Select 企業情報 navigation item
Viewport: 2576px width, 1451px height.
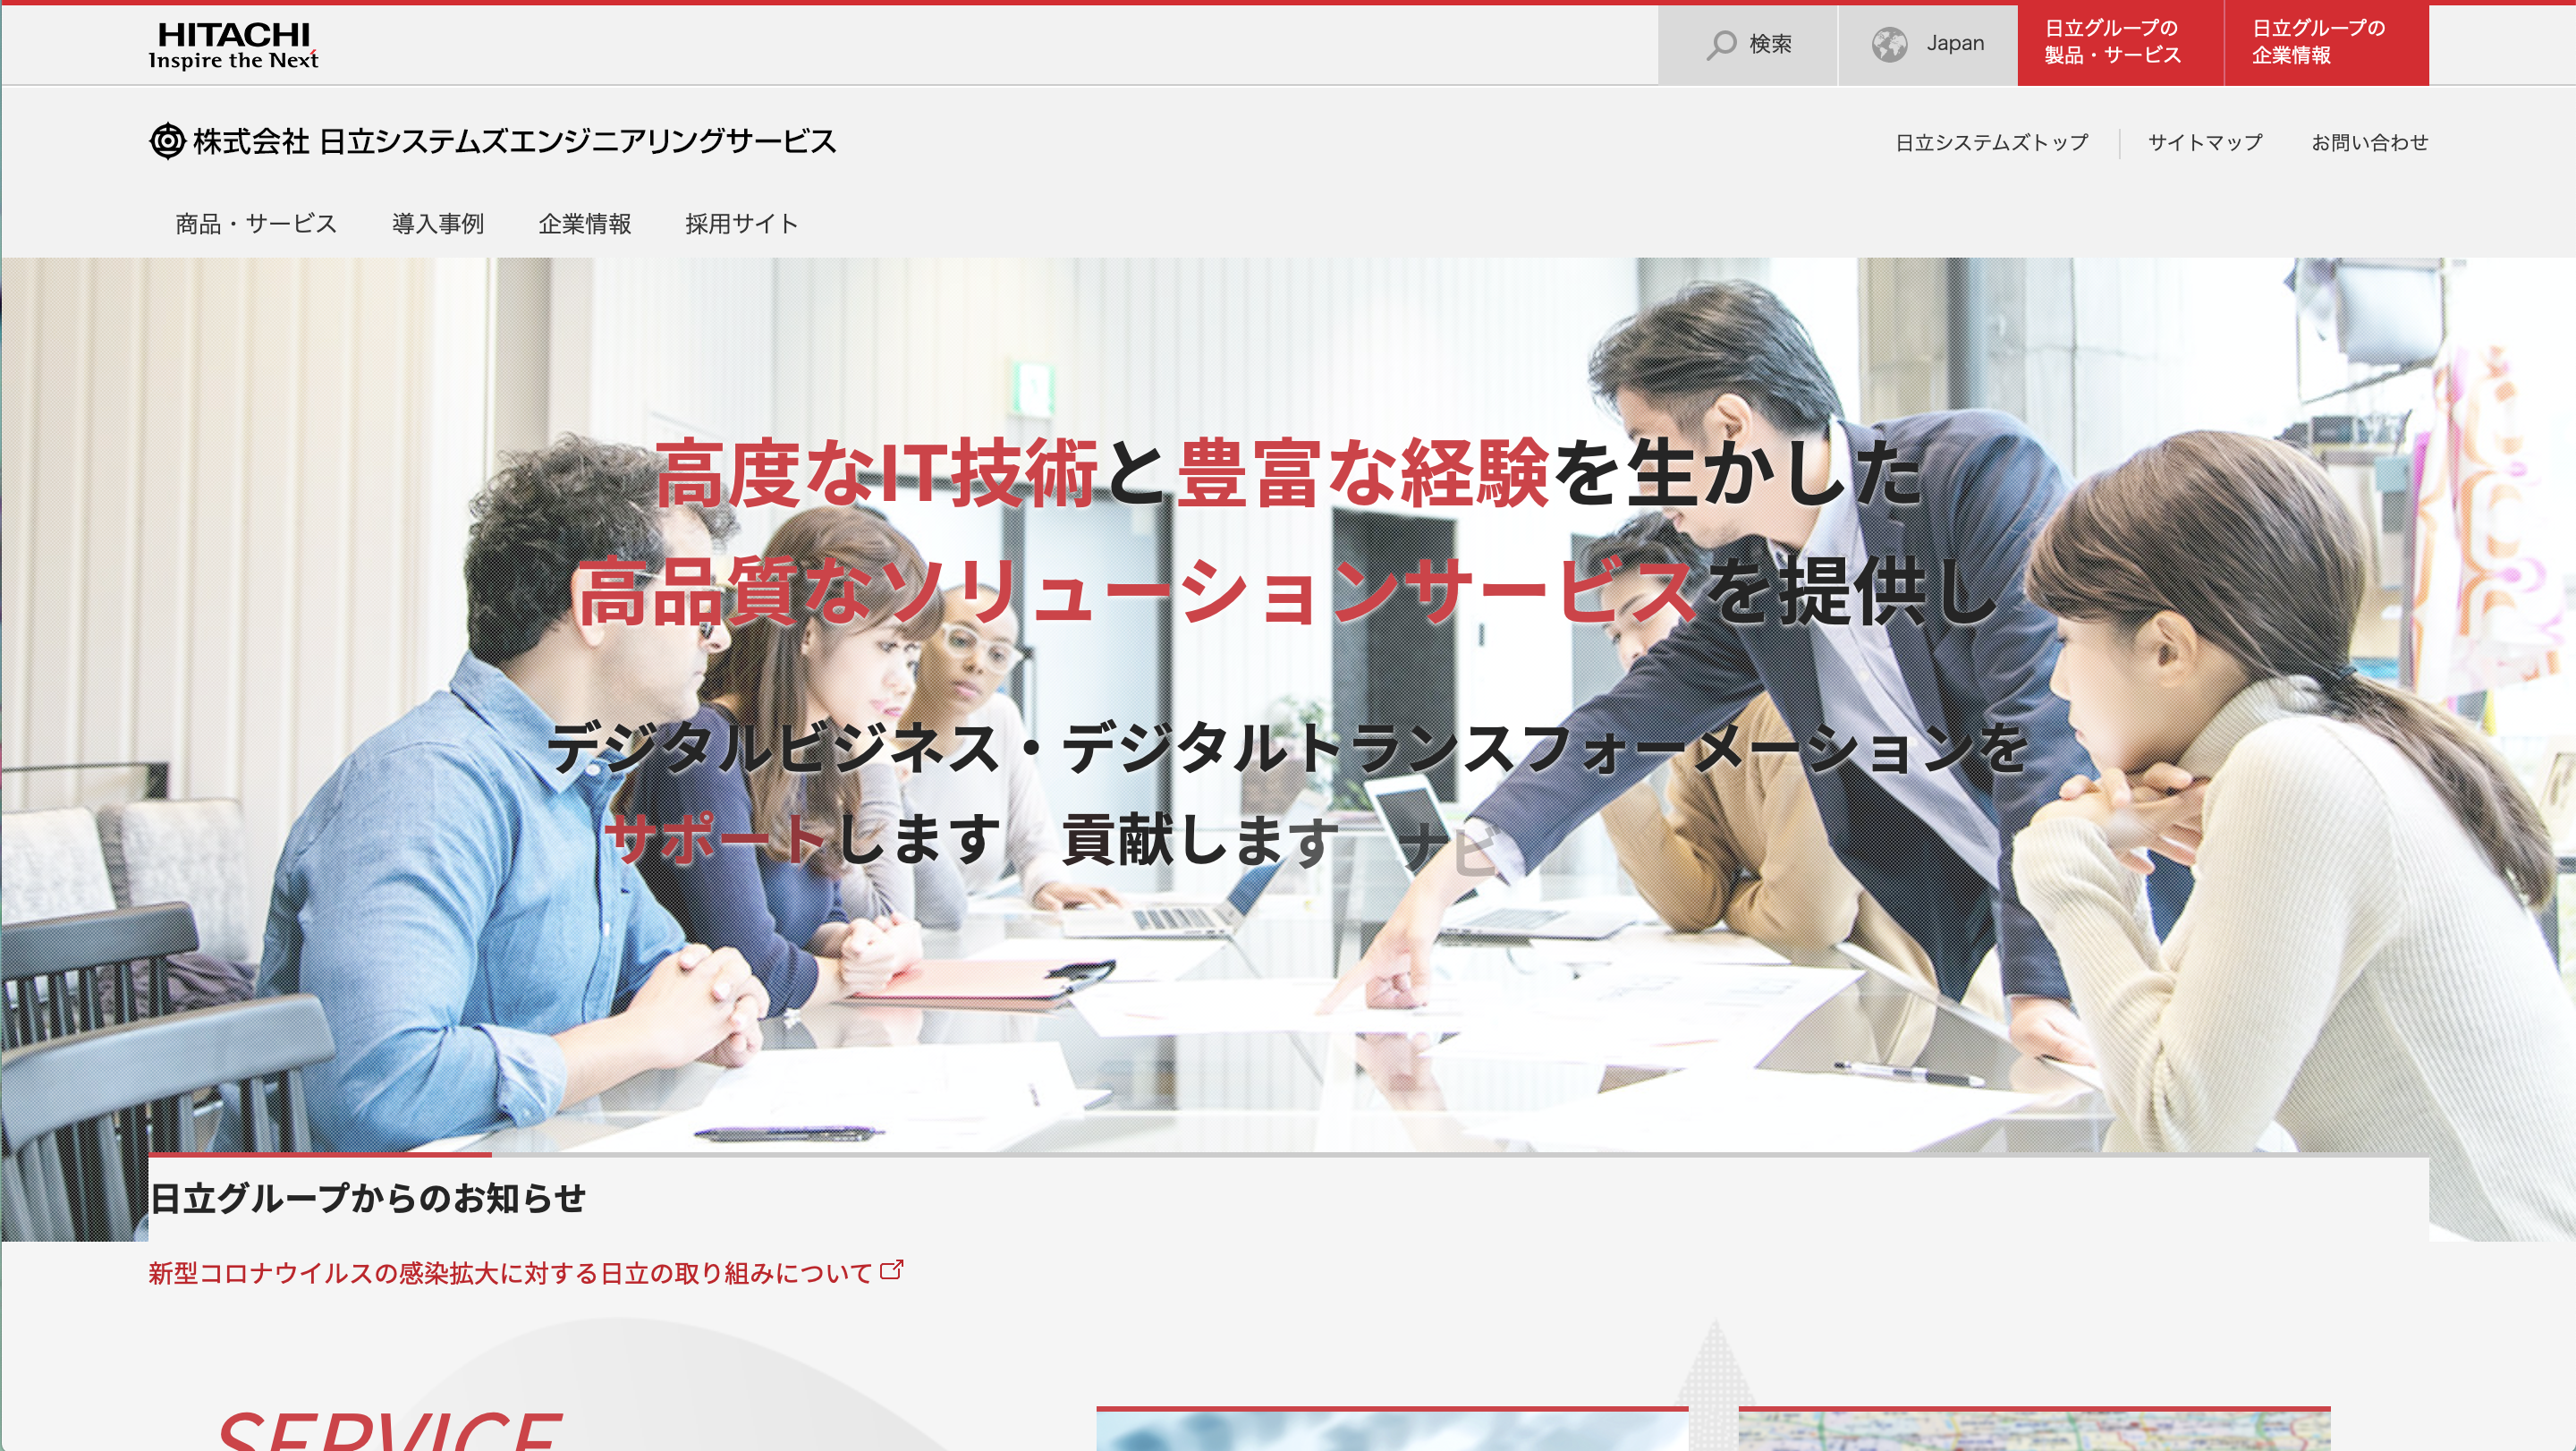[x=584, y=224]
